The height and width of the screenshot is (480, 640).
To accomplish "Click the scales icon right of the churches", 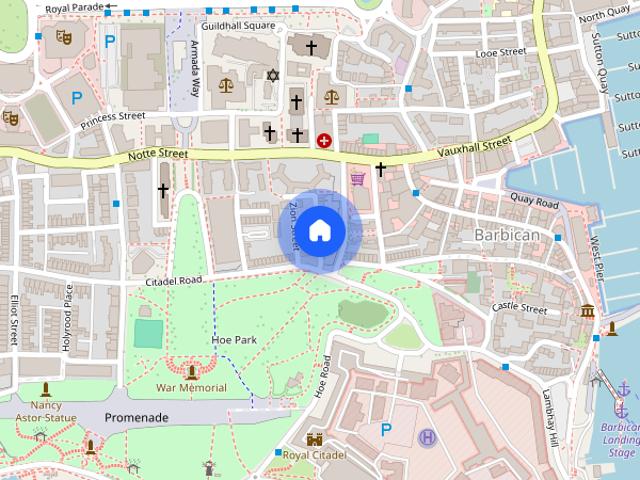I will click(331, 97).
